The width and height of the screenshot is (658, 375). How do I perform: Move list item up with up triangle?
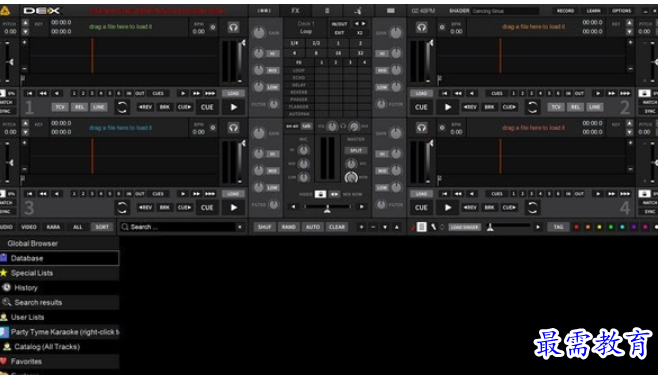click(397, 227)
